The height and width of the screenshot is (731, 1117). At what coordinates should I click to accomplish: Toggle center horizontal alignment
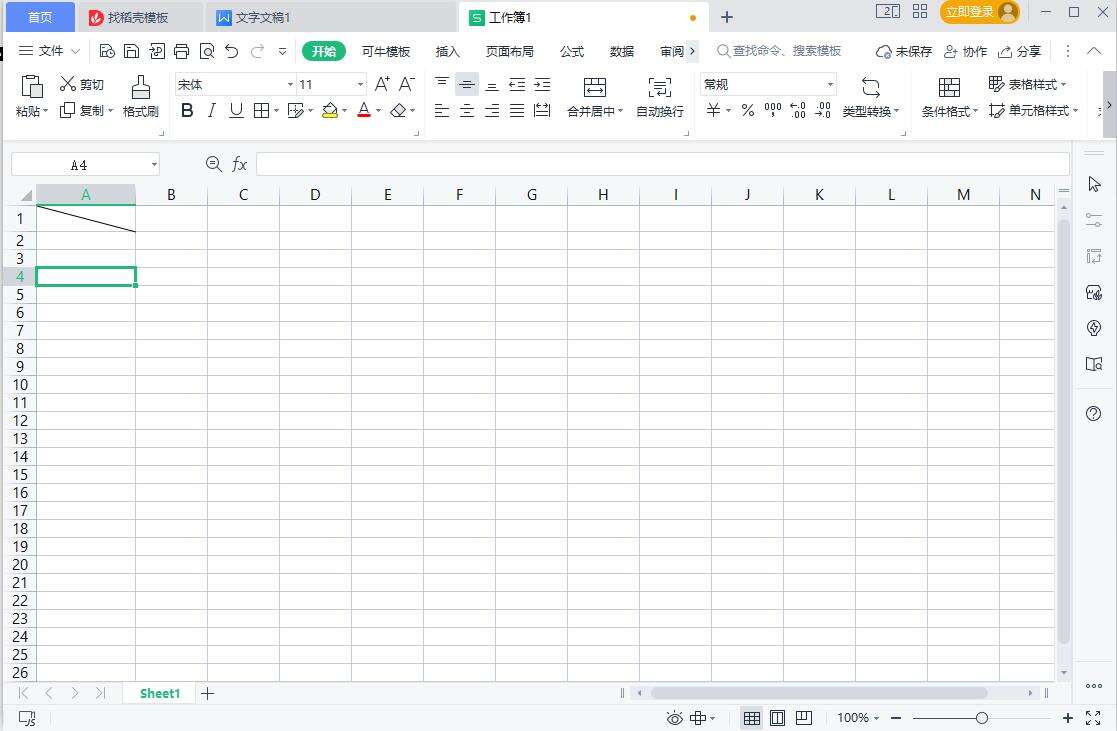click(x=467, y=110)
